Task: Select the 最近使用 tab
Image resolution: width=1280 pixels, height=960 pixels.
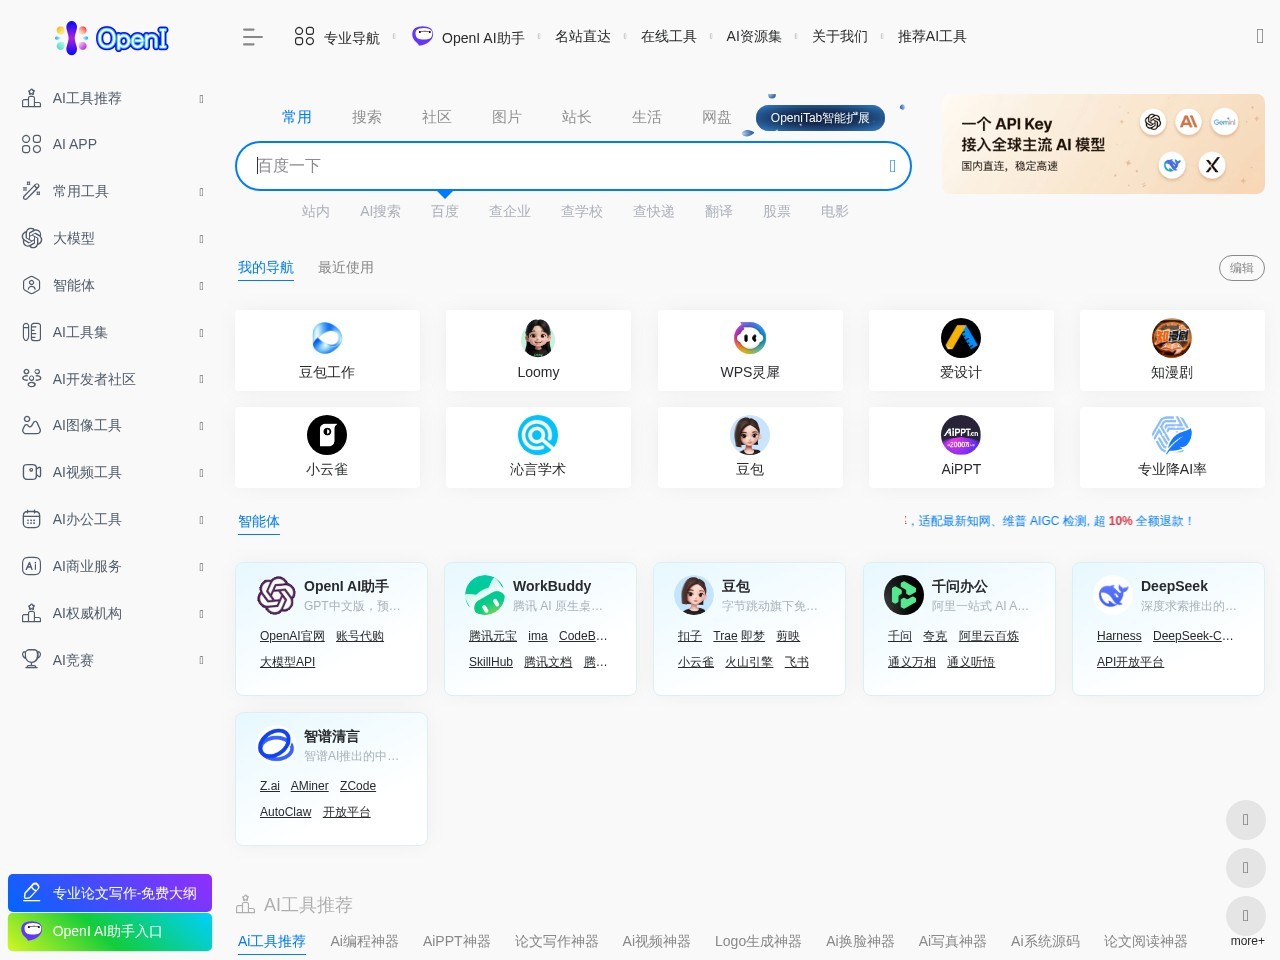Action: pos(346,267)
